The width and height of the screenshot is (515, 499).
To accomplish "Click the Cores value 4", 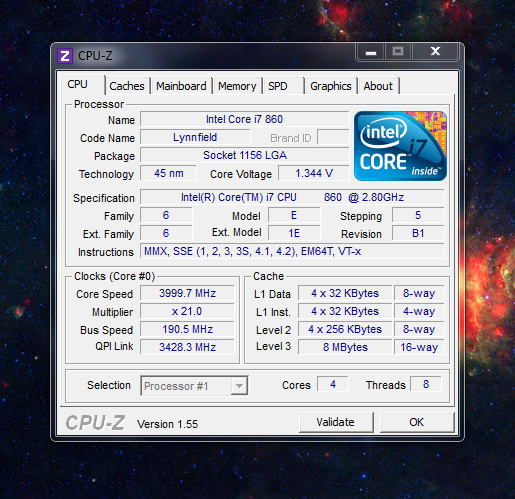I will pos(333,384).
